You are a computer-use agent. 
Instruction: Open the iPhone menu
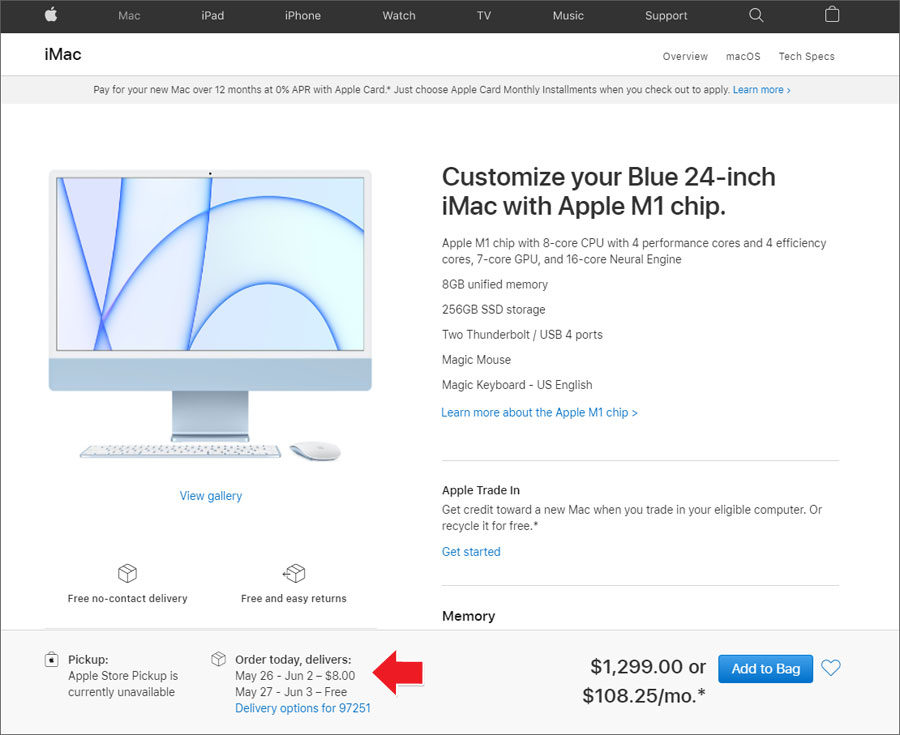[x=302, y=16]
